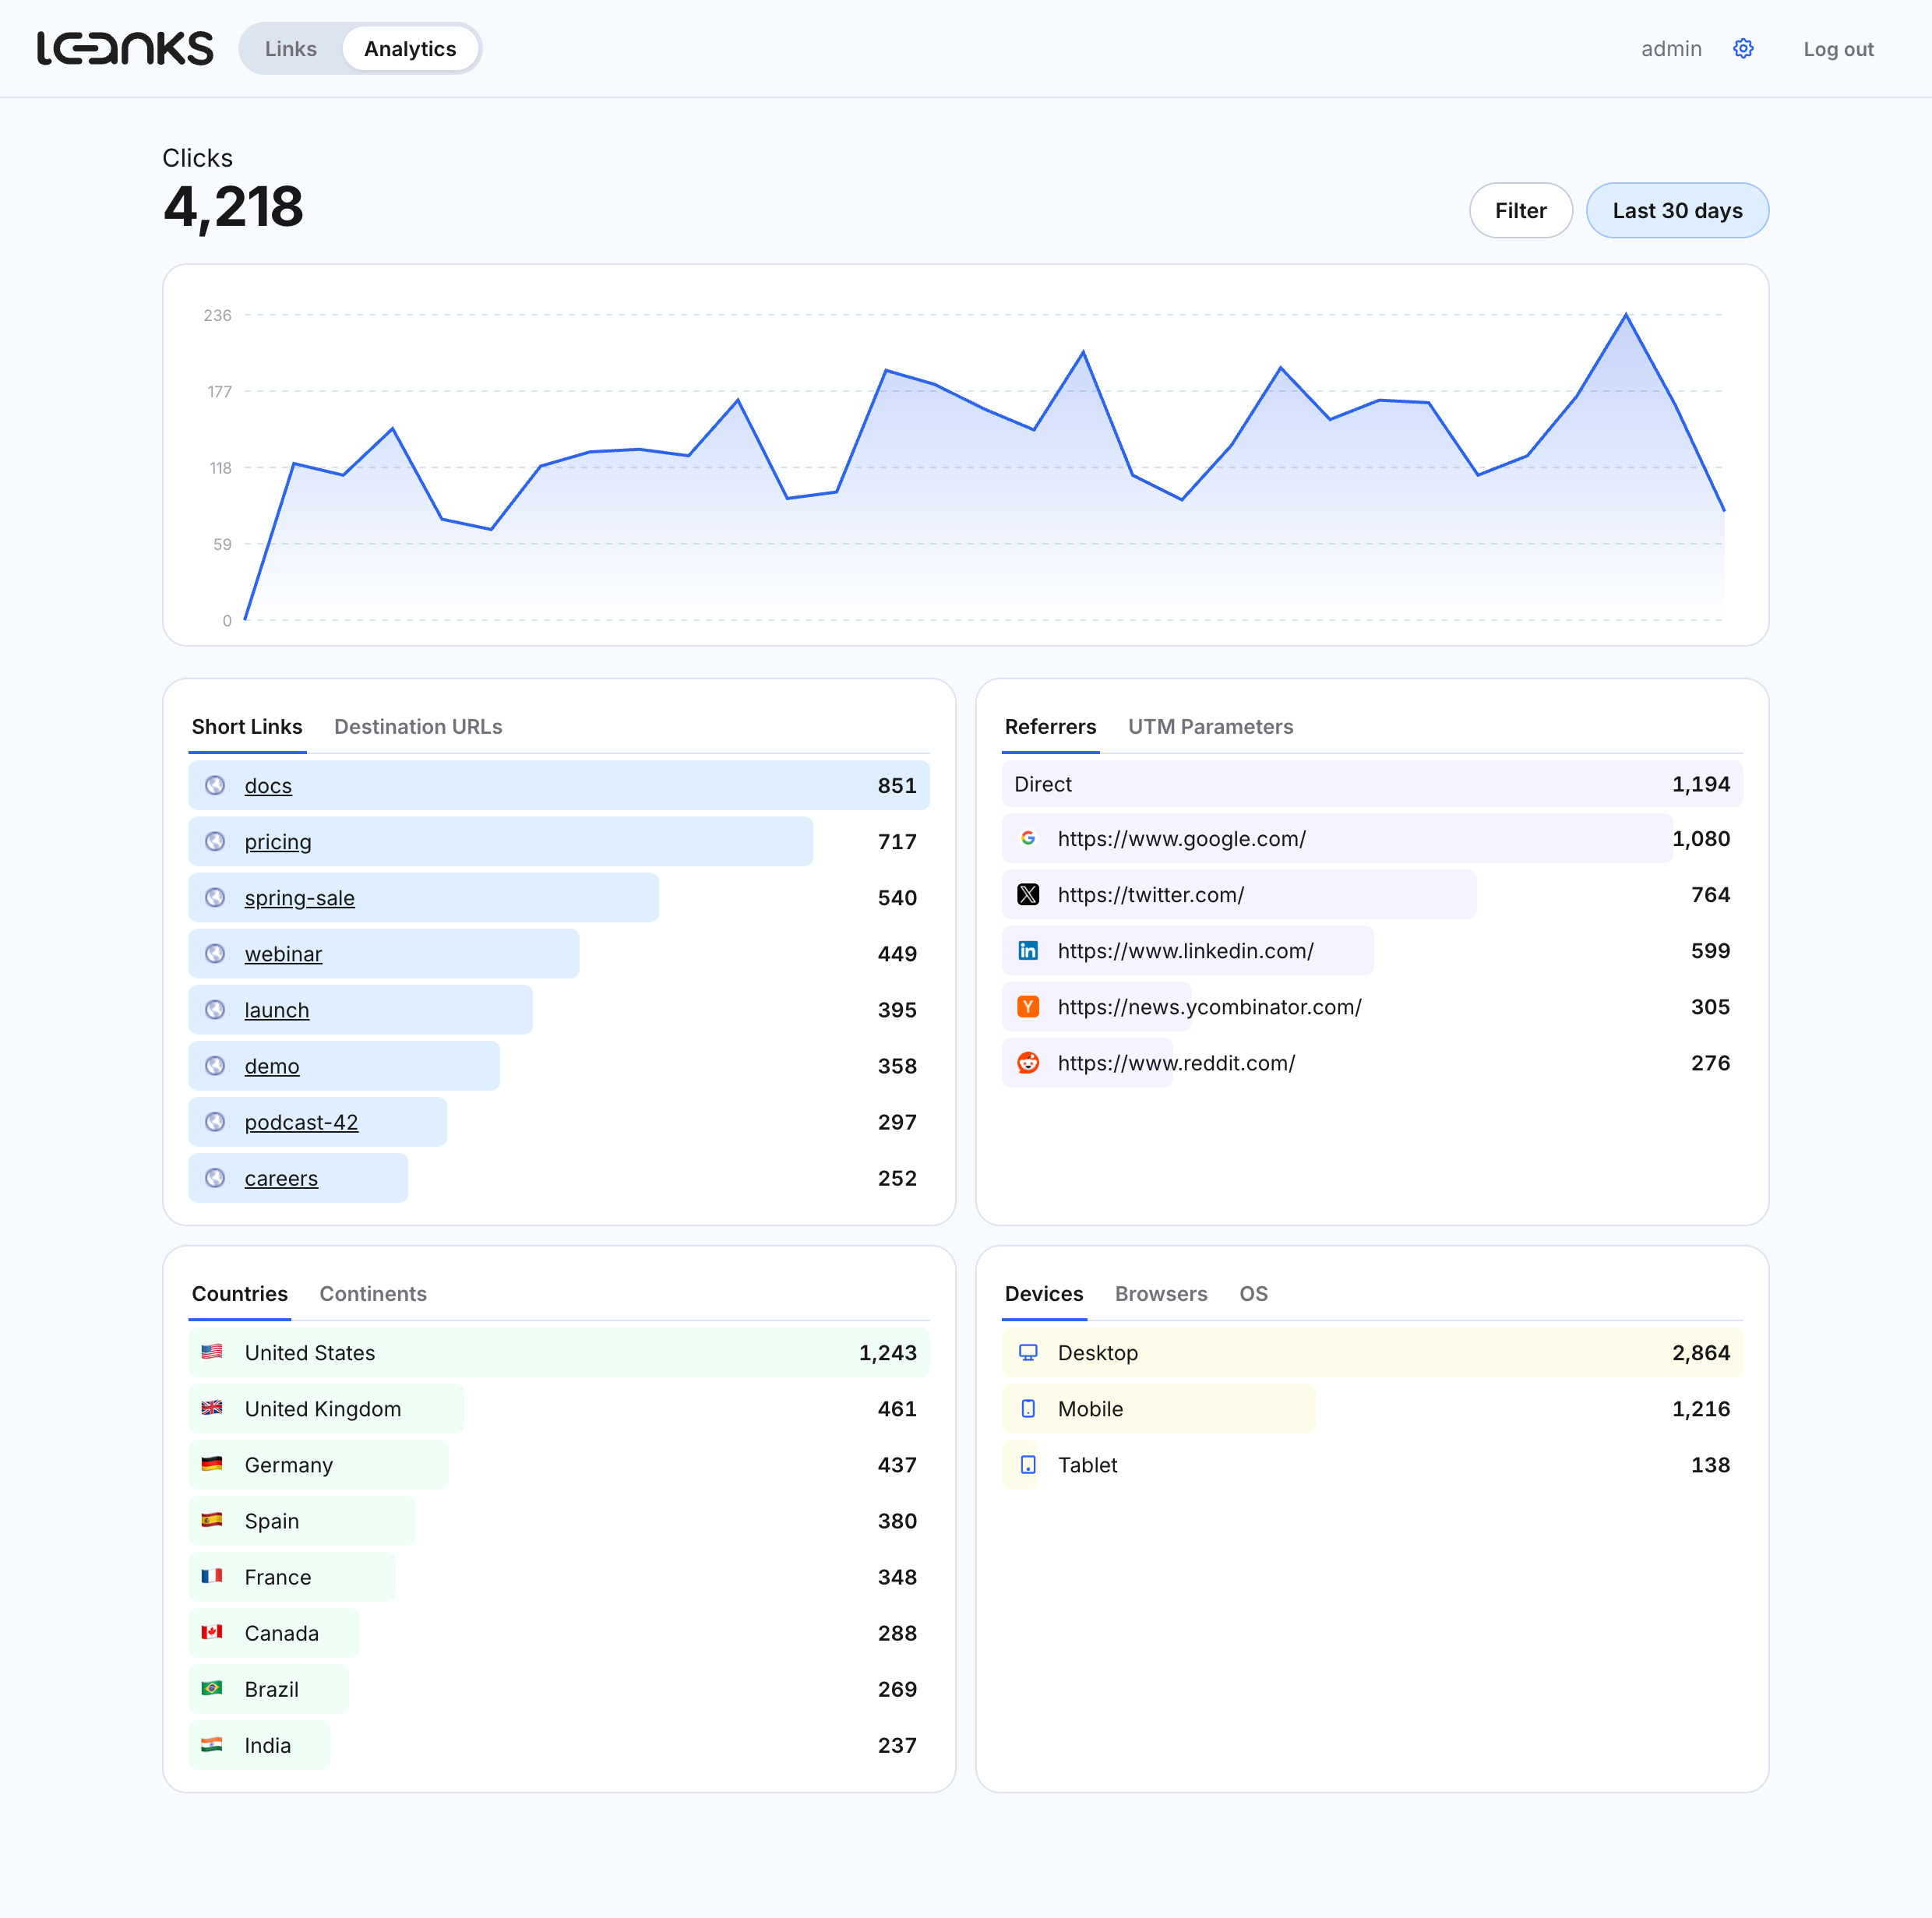Open the launch short link
Viewport: 1932px width, 1918px height.
[x=277, y=1010]
